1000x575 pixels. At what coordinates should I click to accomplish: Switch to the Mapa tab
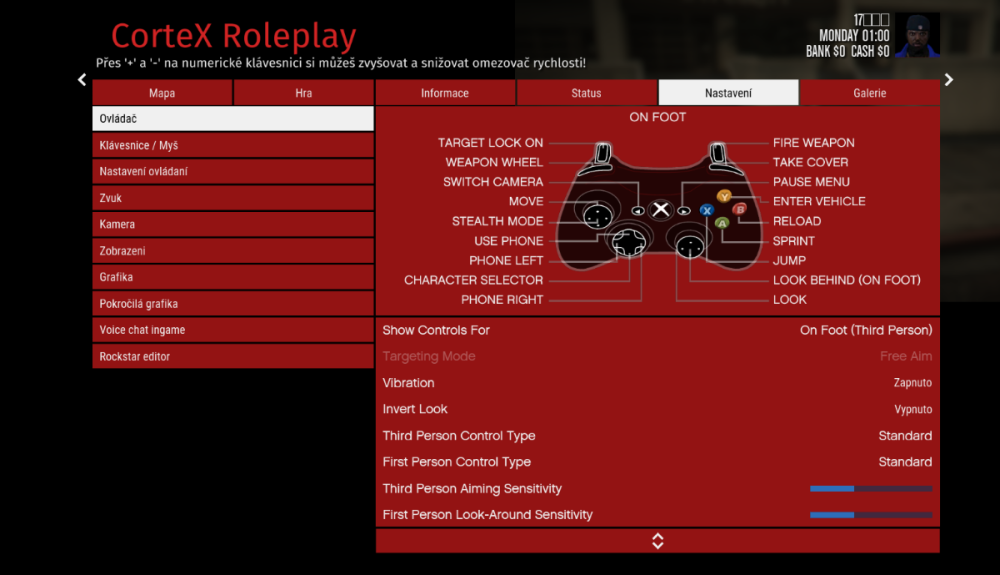pyautogui.click(x=162, y=93)
